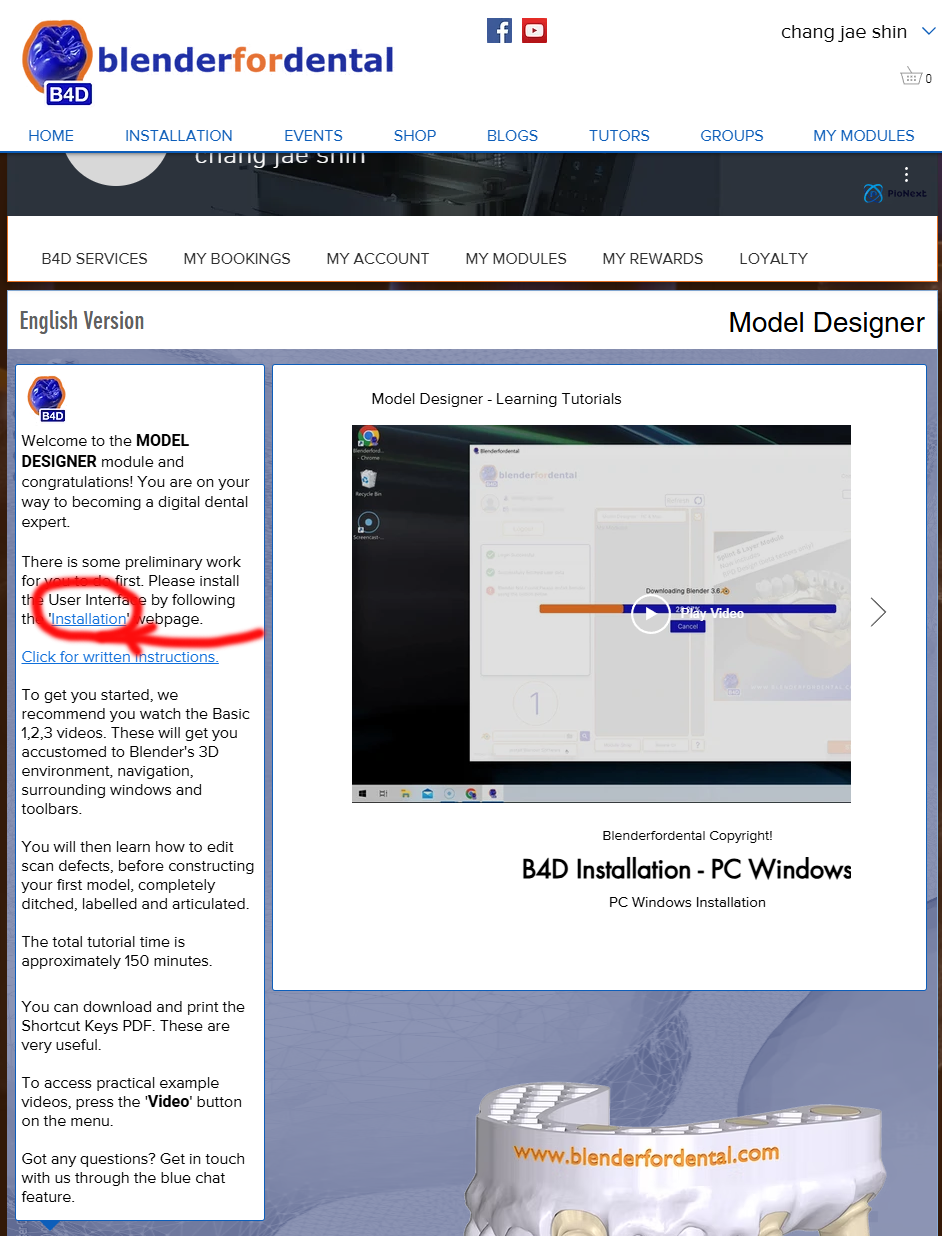Click 'Model Designer - Learning Tutorials' heading
This screenshot has width=942, height=1236.
[x=496, y=399]
